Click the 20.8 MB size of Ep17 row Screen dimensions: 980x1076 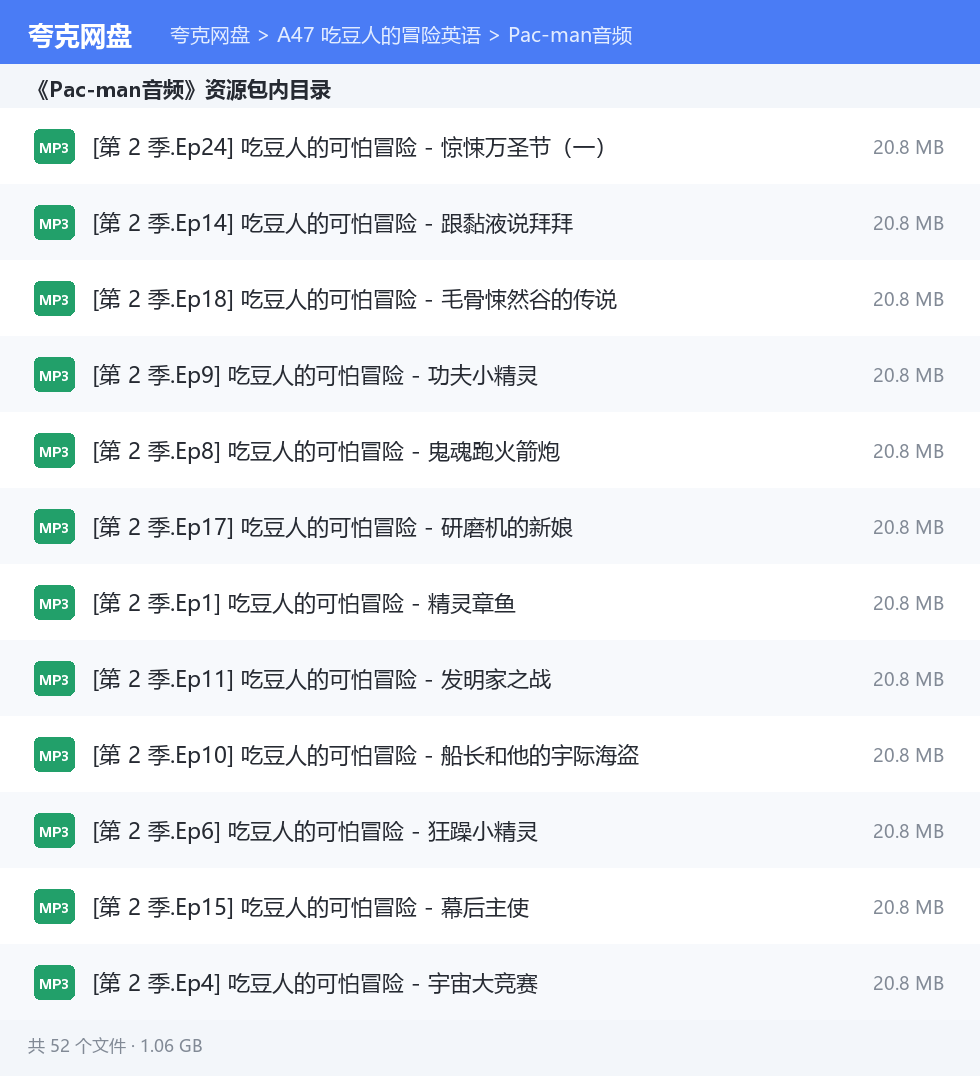908,527
